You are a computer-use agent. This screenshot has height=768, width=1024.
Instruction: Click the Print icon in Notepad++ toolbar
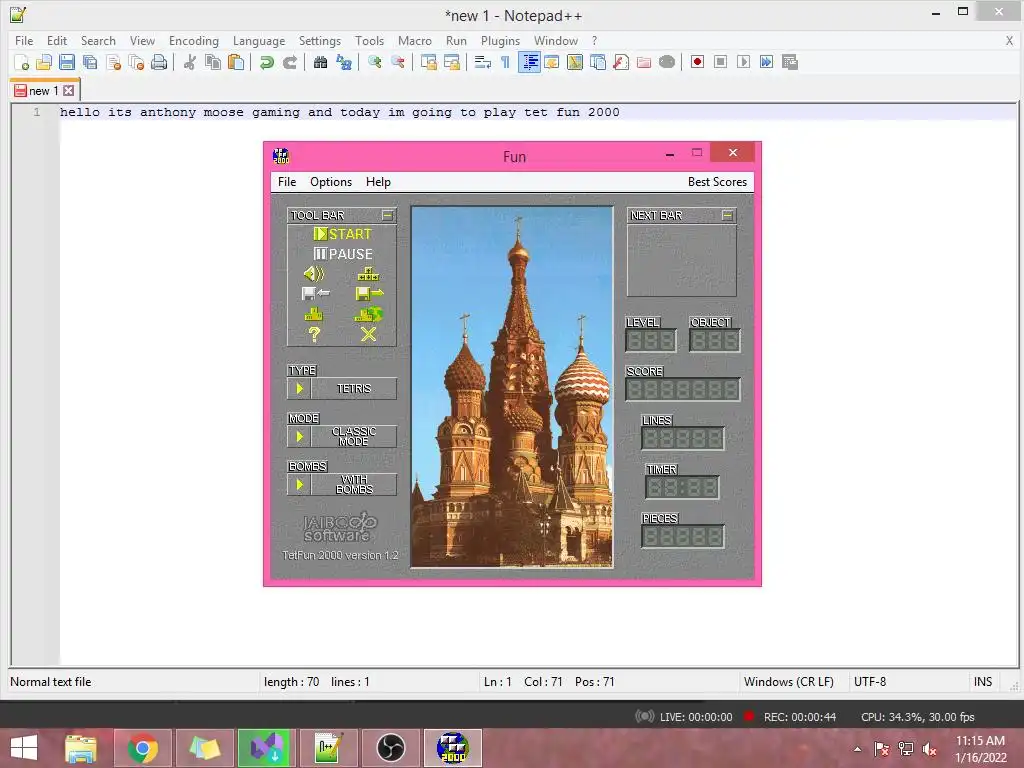tap(159, 62)
